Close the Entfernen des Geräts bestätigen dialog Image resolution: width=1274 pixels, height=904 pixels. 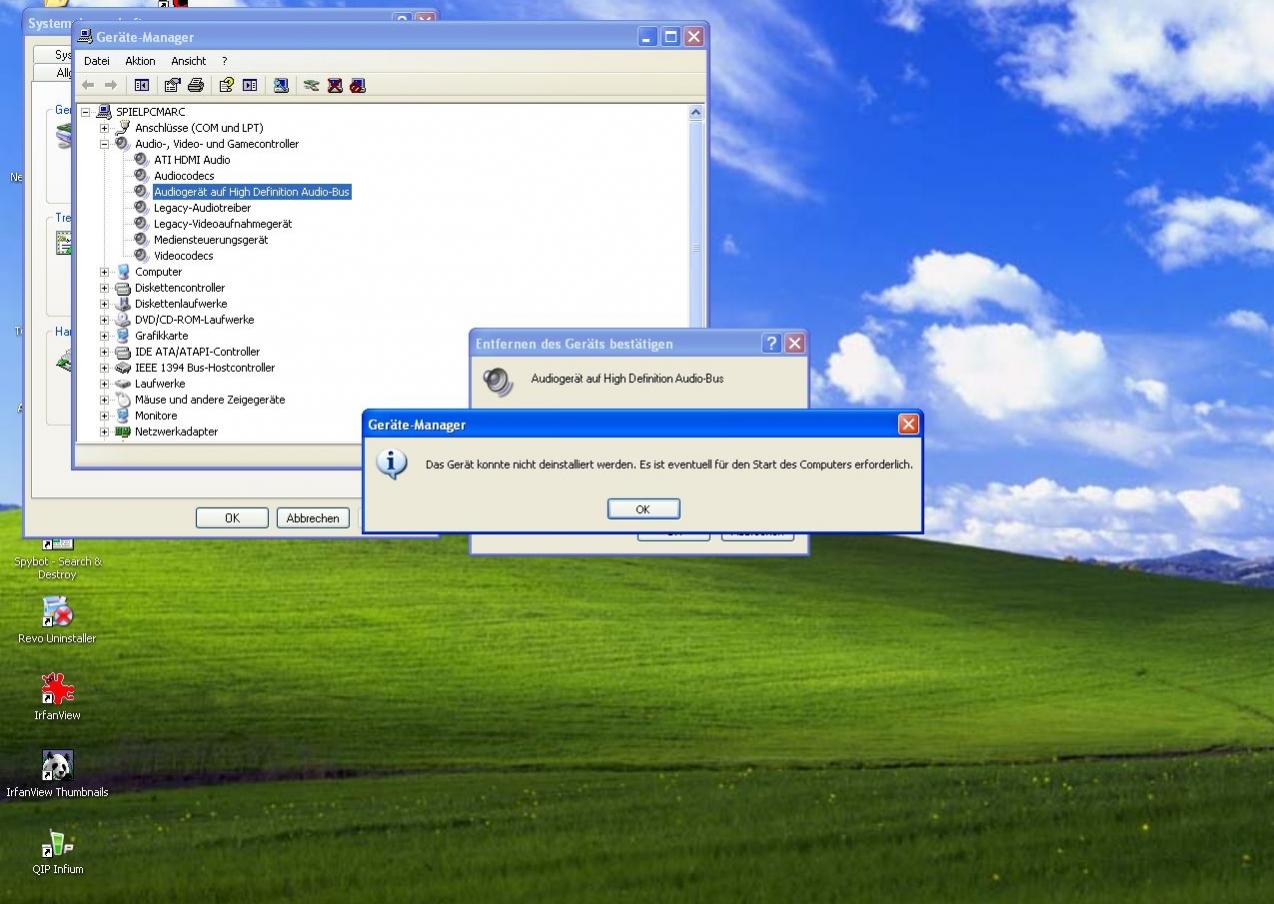pyautogui.click(x=794, y=343)
